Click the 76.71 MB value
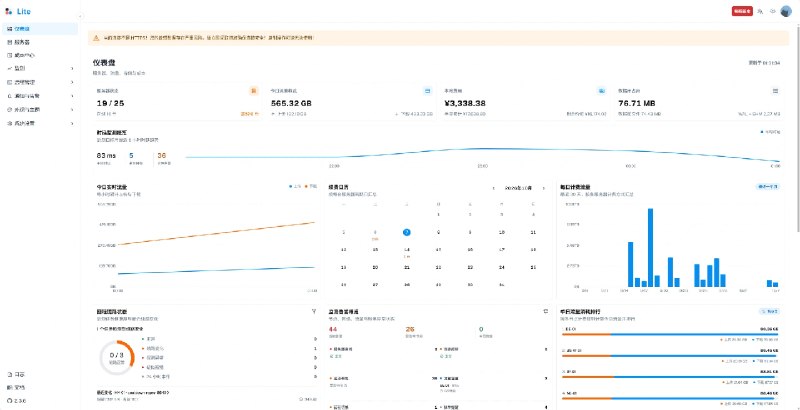The width and height of the screenshot is (800, 410). pyautogui.click(x=637, y=103)
